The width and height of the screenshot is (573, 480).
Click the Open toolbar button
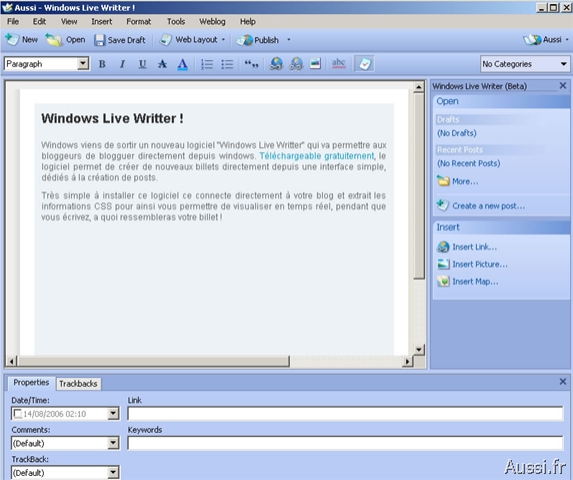[65, 40]
